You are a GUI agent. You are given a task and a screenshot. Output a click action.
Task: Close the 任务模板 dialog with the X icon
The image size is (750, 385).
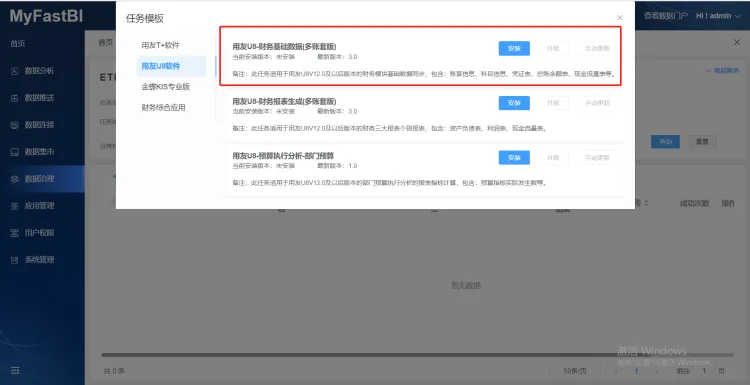tap(620, 18)
